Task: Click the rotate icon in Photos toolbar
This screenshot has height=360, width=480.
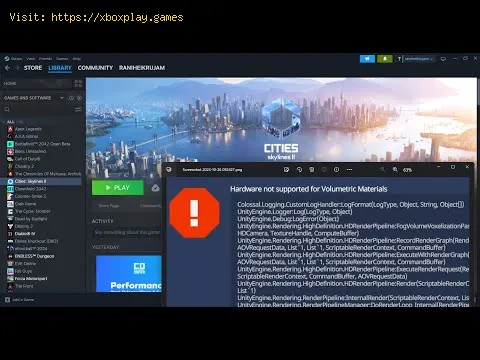Action: (x=299, y=170)
